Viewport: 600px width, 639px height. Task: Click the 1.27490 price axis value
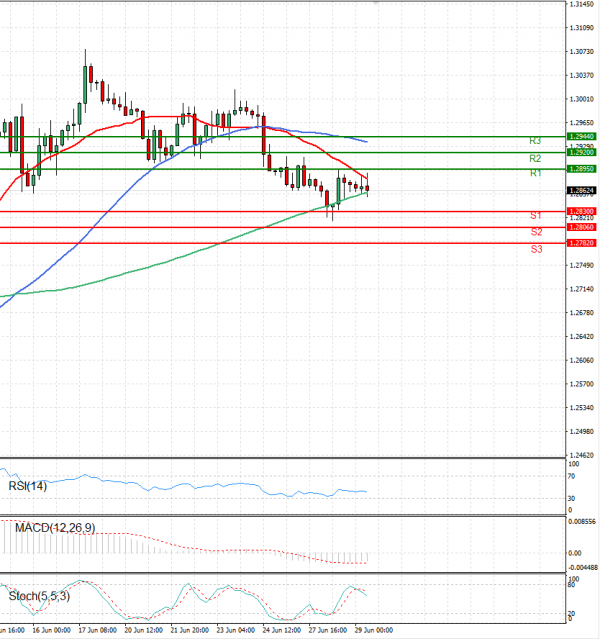coord(582,265)
